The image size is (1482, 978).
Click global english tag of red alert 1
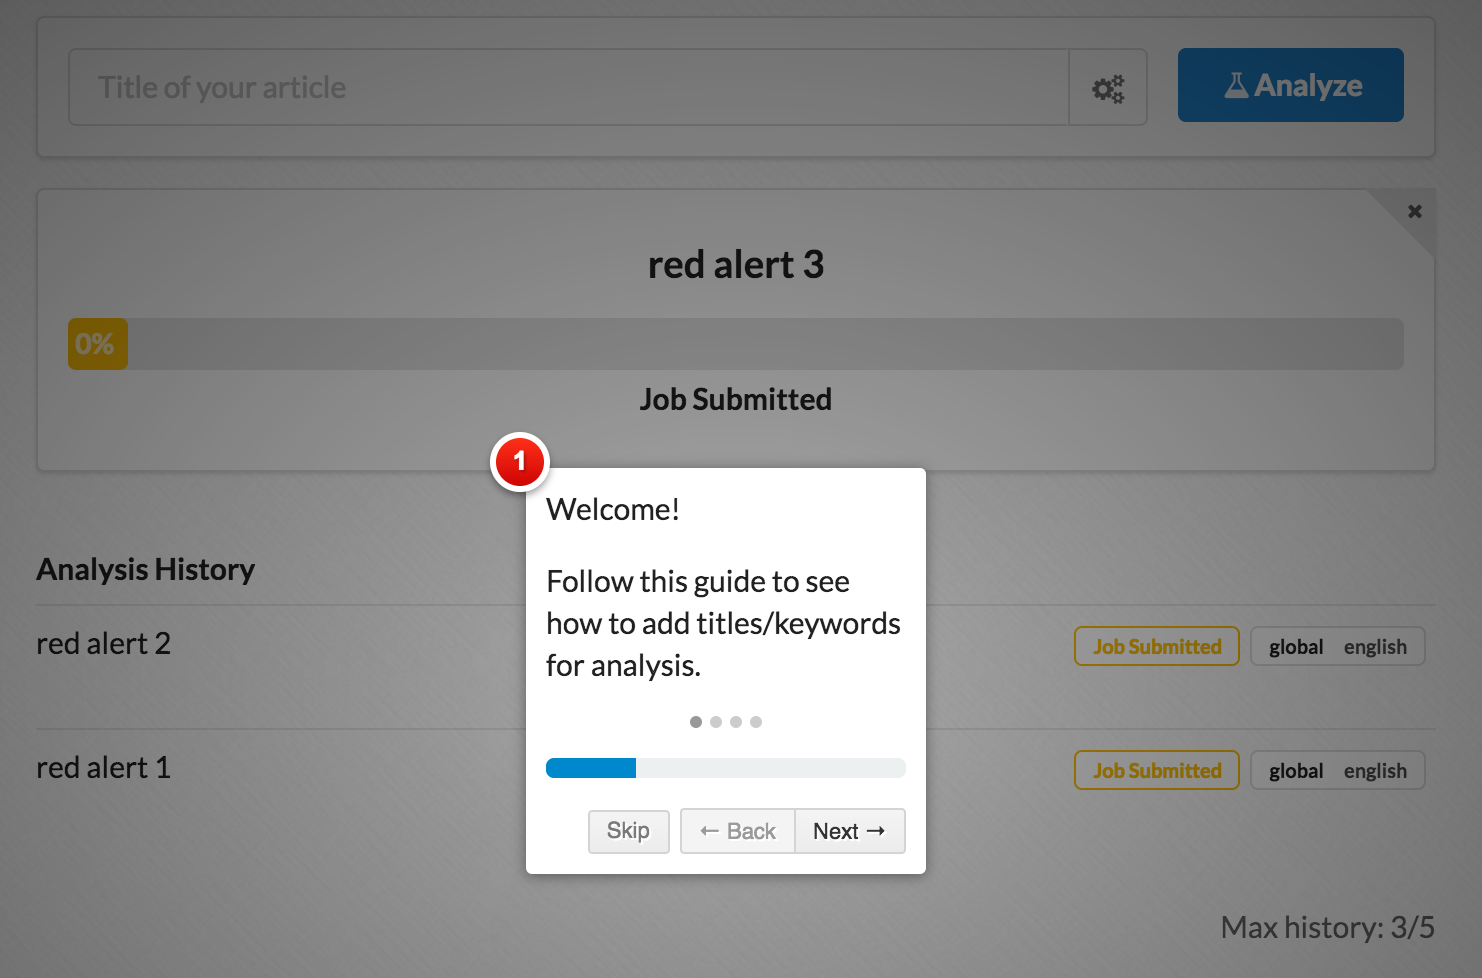tap(1338, 770)
